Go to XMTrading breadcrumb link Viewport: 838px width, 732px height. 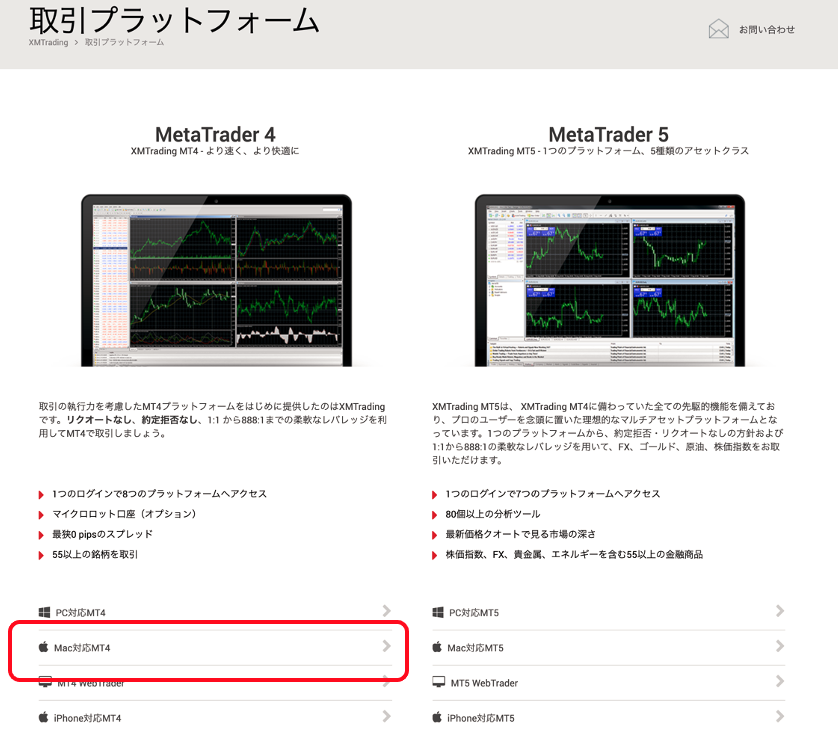49,42
